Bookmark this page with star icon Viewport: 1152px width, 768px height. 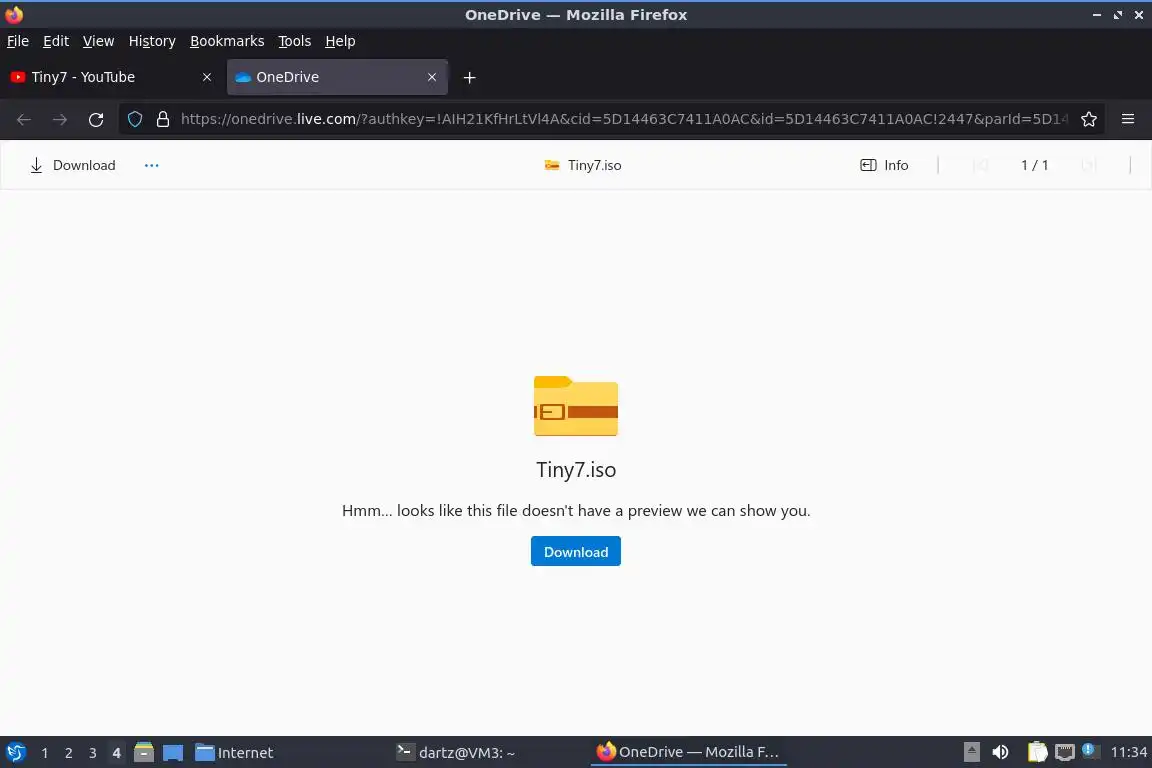click(1089, 119)
